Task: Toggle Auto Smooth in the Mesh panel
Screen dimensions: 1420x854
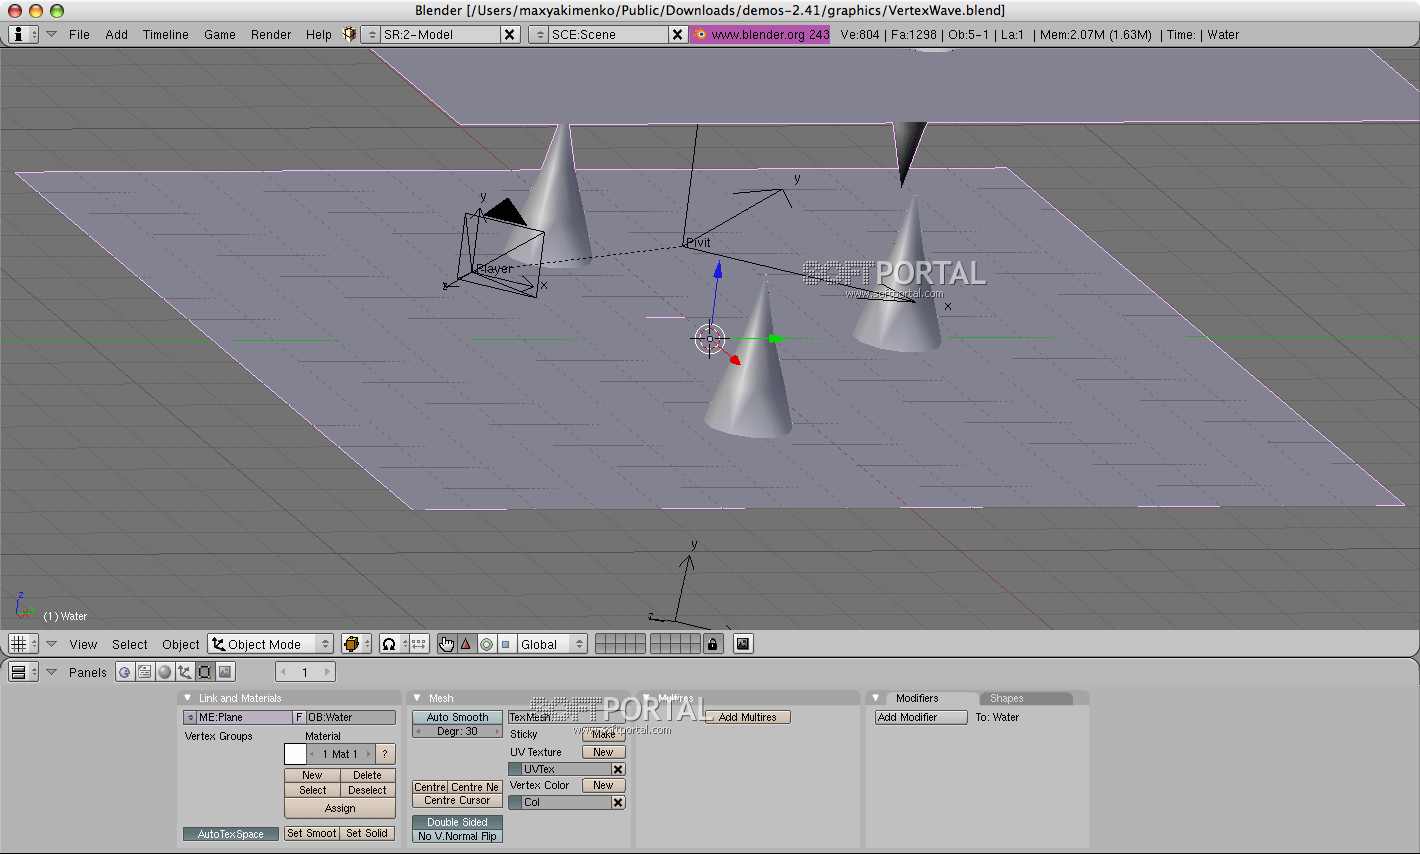Action: [457, 717]
